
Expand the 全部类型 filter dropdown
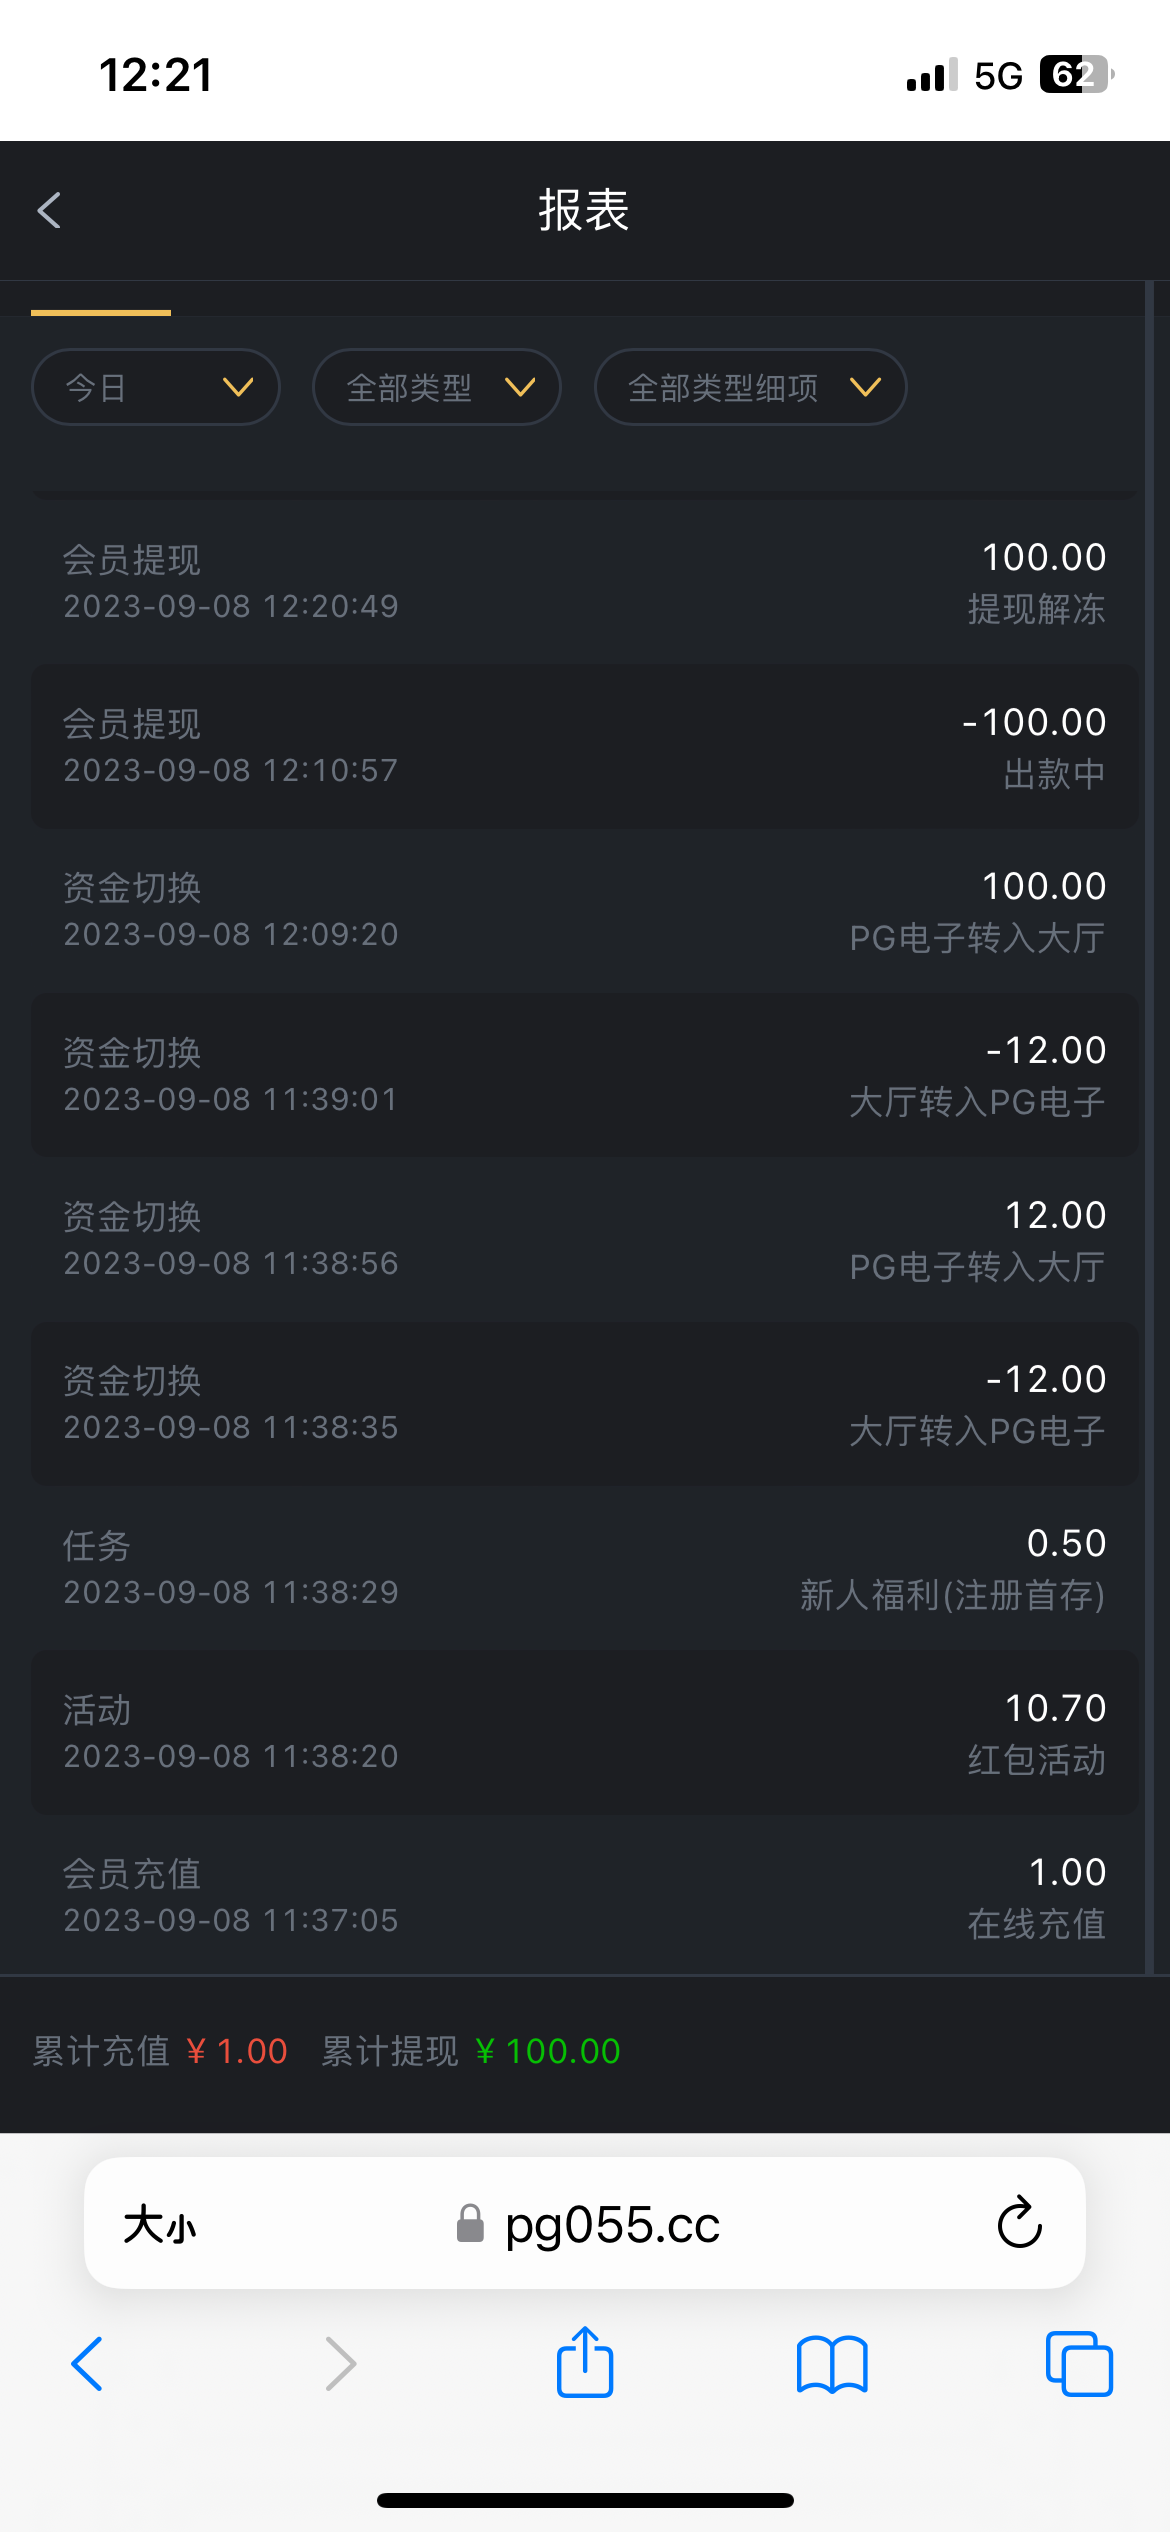coord(437,387)
